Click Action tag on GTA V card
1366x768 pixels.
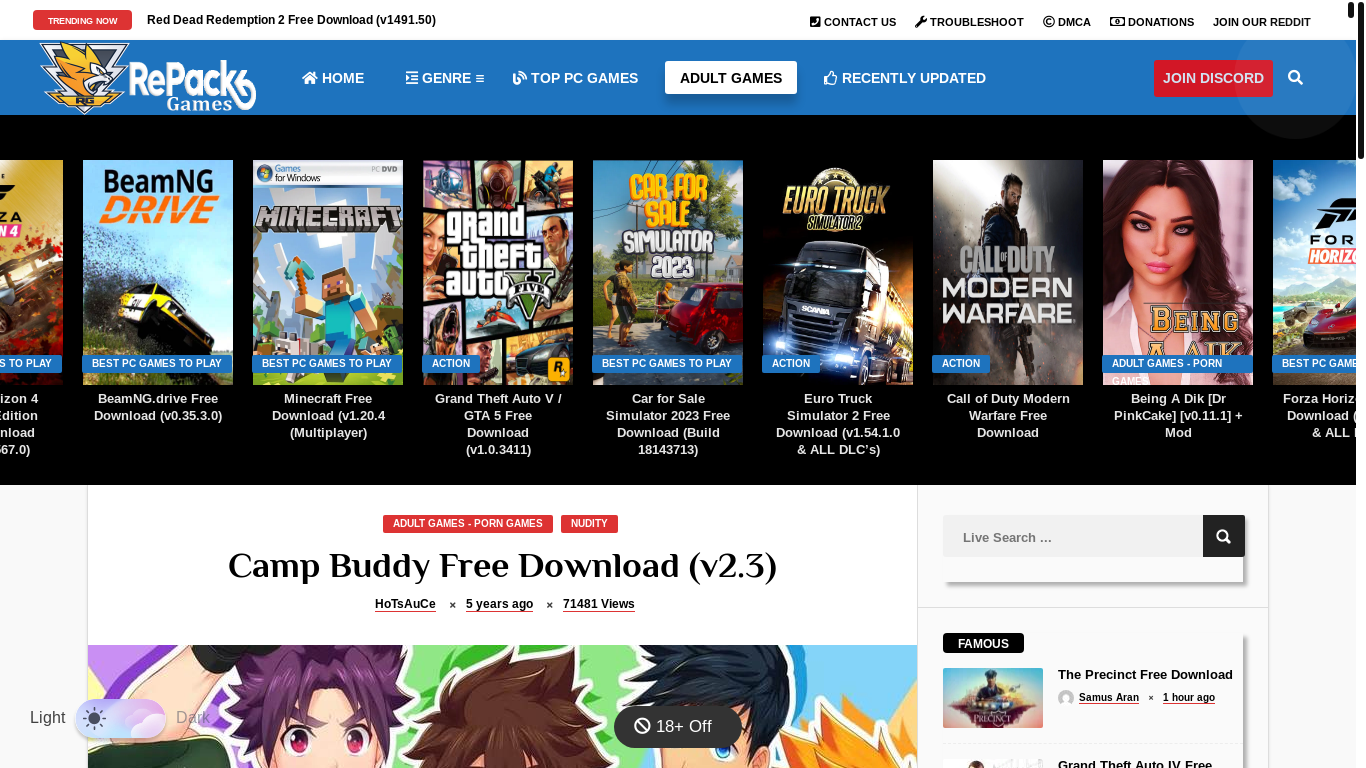click(x=451, y=364)
